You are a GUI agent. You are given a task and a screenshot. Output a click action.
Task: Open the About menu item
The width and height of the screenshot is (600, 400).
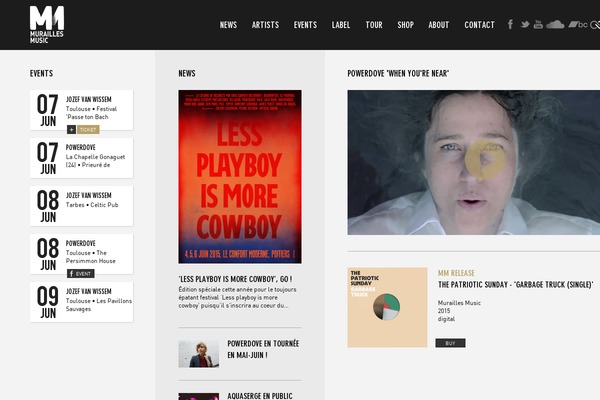[439, 25]
